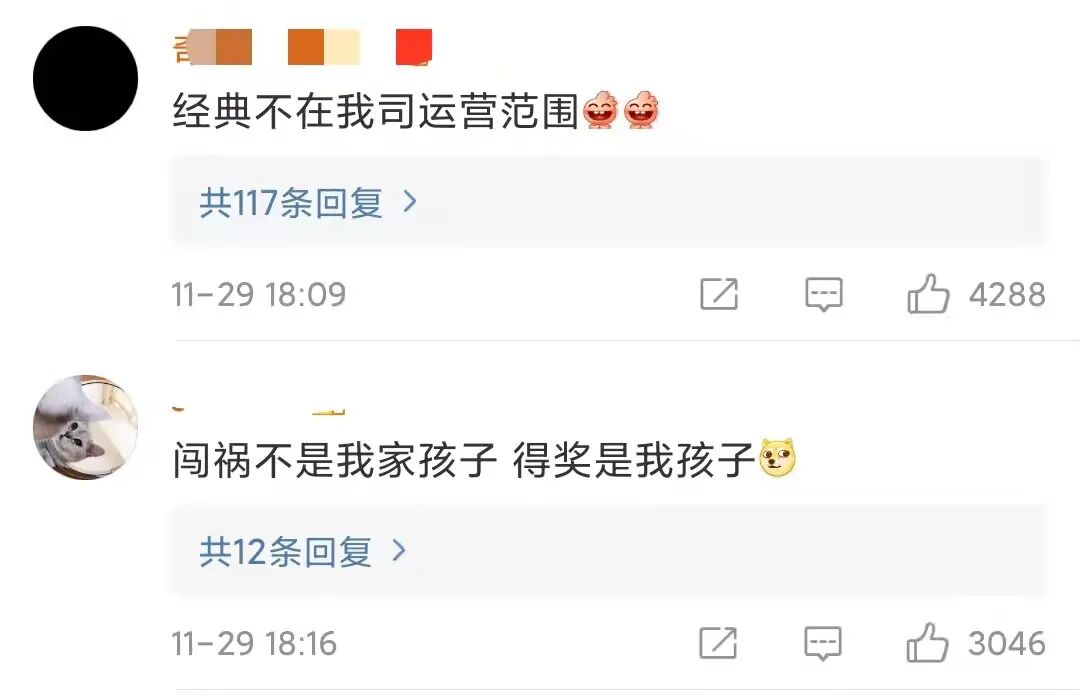Select the comment text 经典不在我司运营范围
Image resolution: width=1080 pixels, height=697 pixels.
pyautogui.click(x=376, y=112)
